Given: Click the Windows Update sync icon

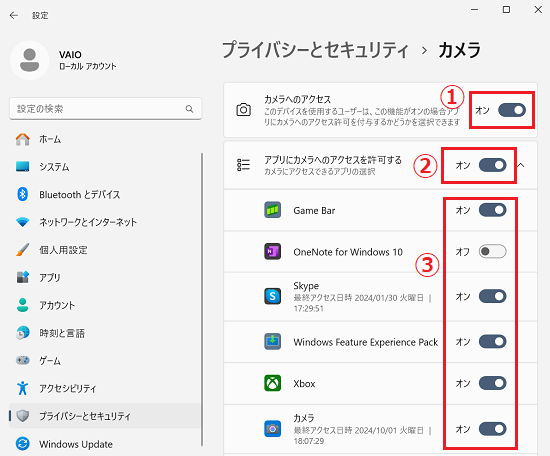Looking at the screenshot, I should click(x=23, y=444).
